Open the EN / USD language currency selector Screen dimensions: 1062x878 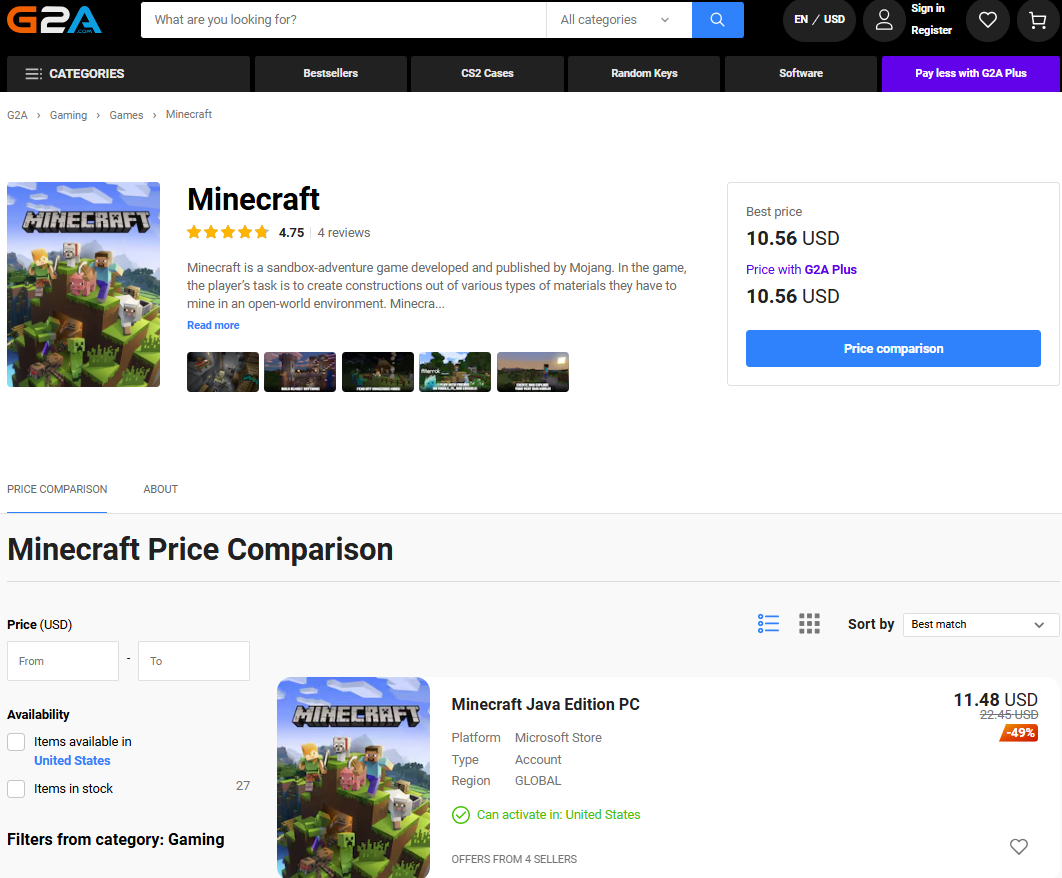click(x=819, y=20)
